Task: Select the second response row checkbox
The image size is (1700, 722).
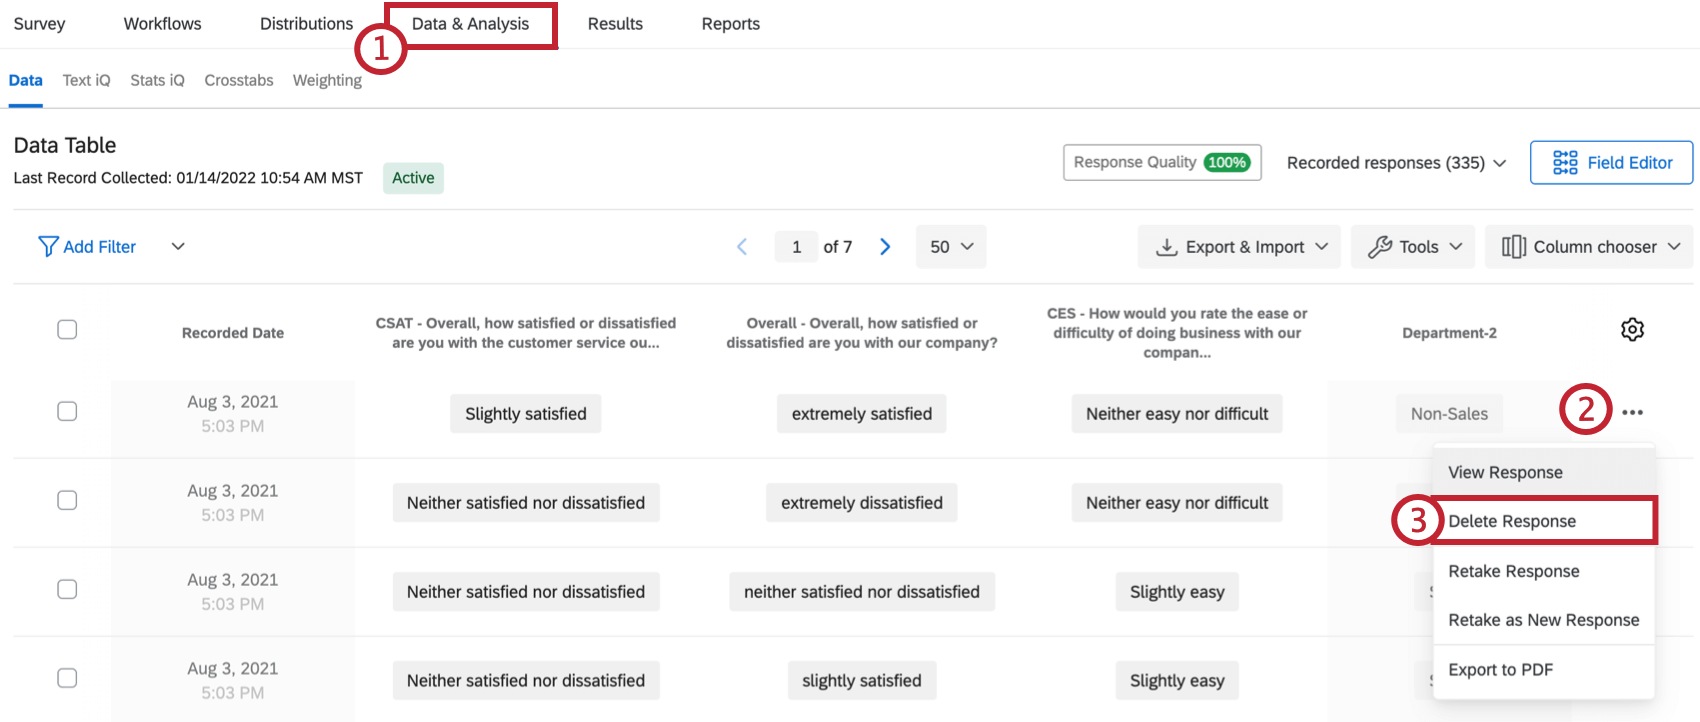Action: 67,500
